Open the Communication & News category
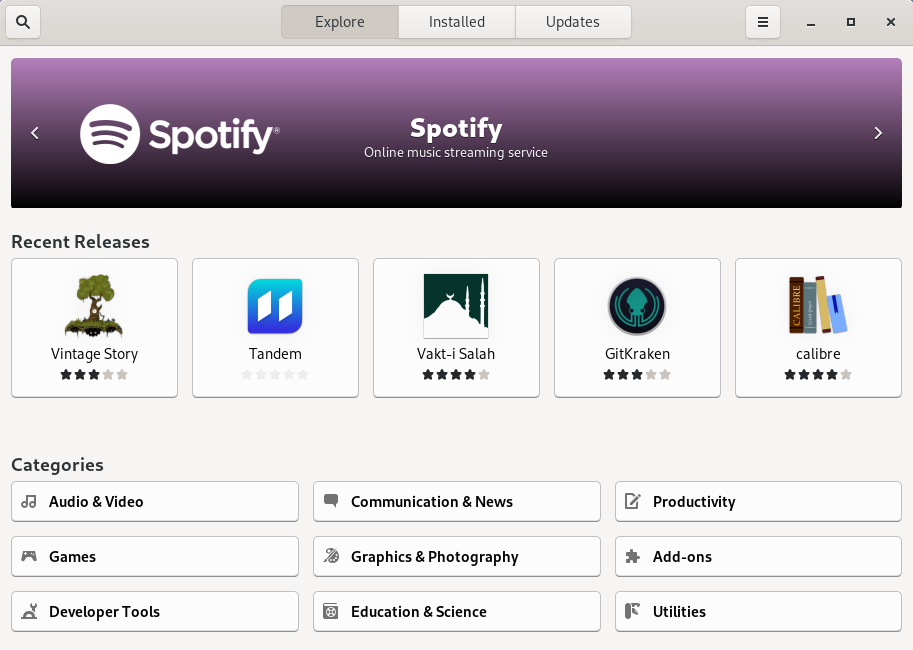This screenshot has height=650, width=913. point(457,502)
